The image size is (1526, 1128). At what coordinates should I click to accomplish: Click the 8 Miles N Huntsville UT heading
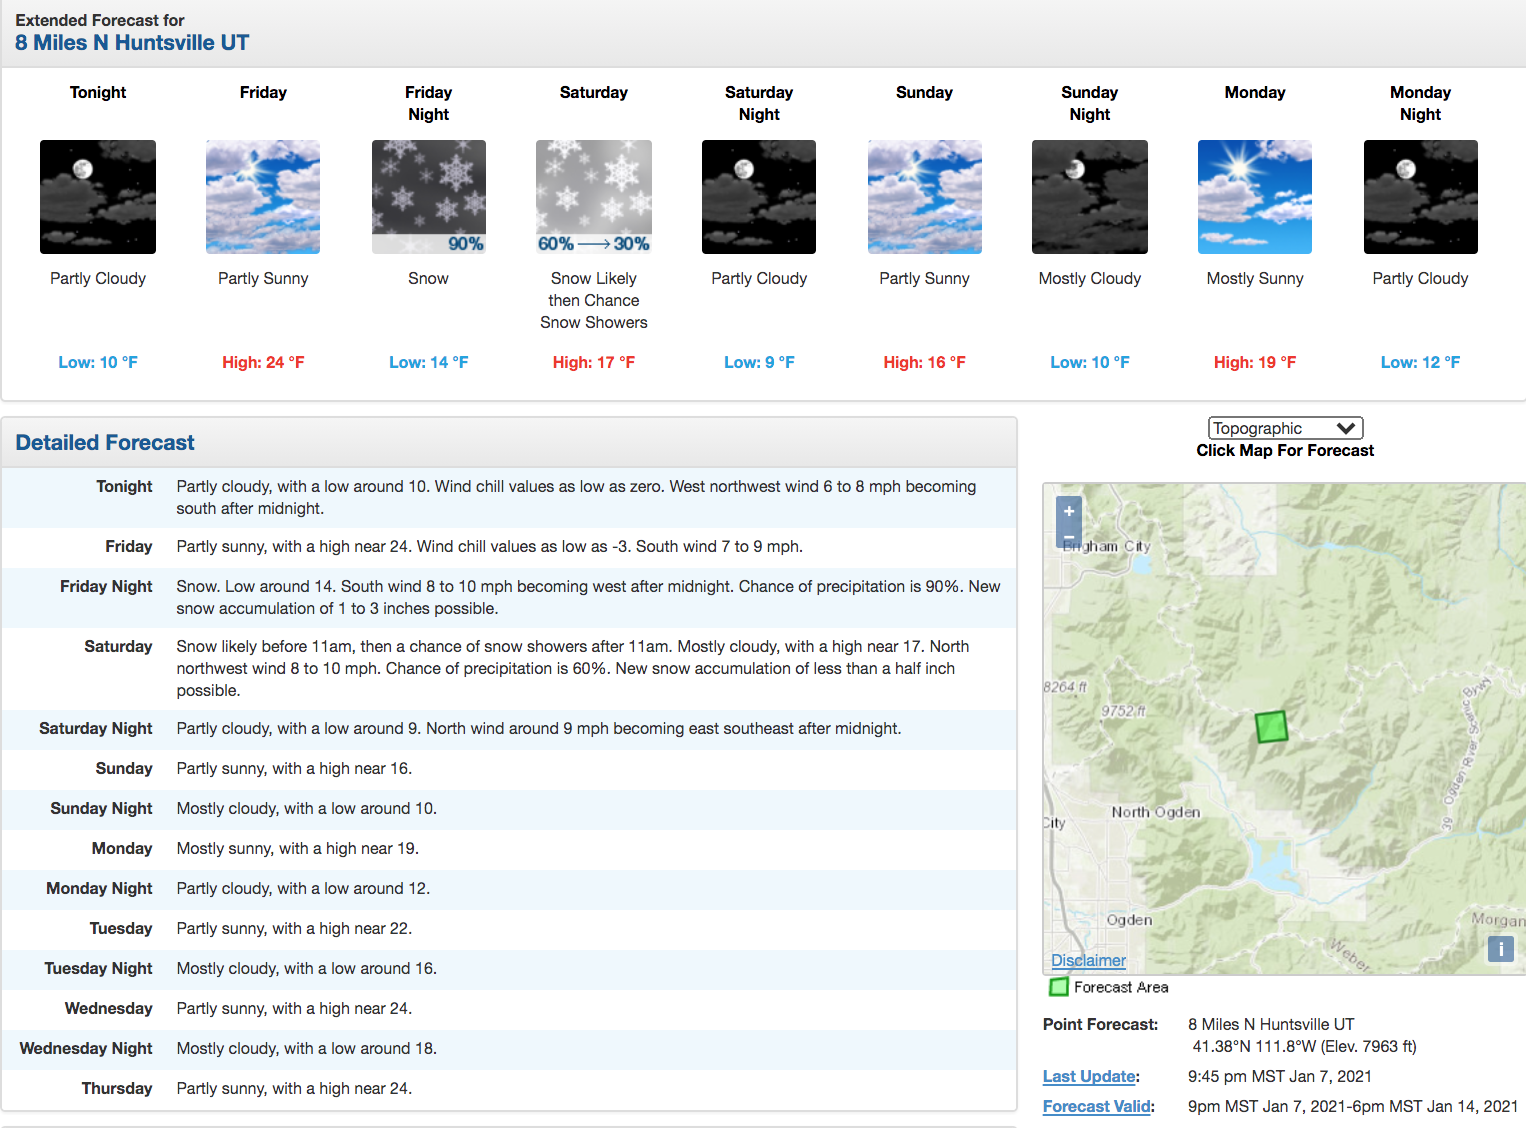coord(132,42)
